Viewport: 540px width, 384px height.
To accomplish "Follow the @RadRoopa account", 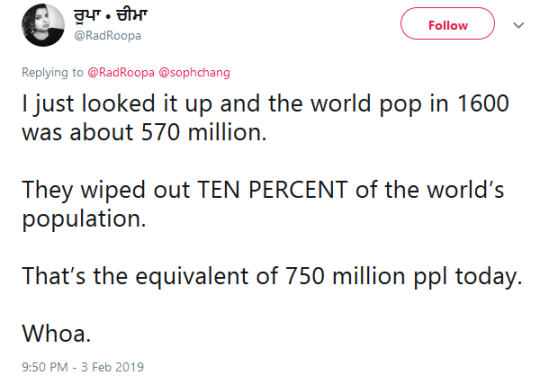I will [447, 23].
